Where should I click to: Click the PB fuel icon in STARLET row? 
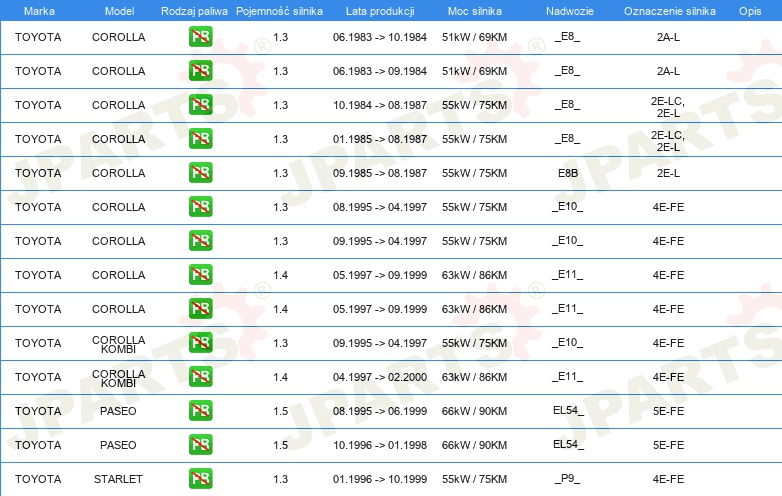point(200,478)
